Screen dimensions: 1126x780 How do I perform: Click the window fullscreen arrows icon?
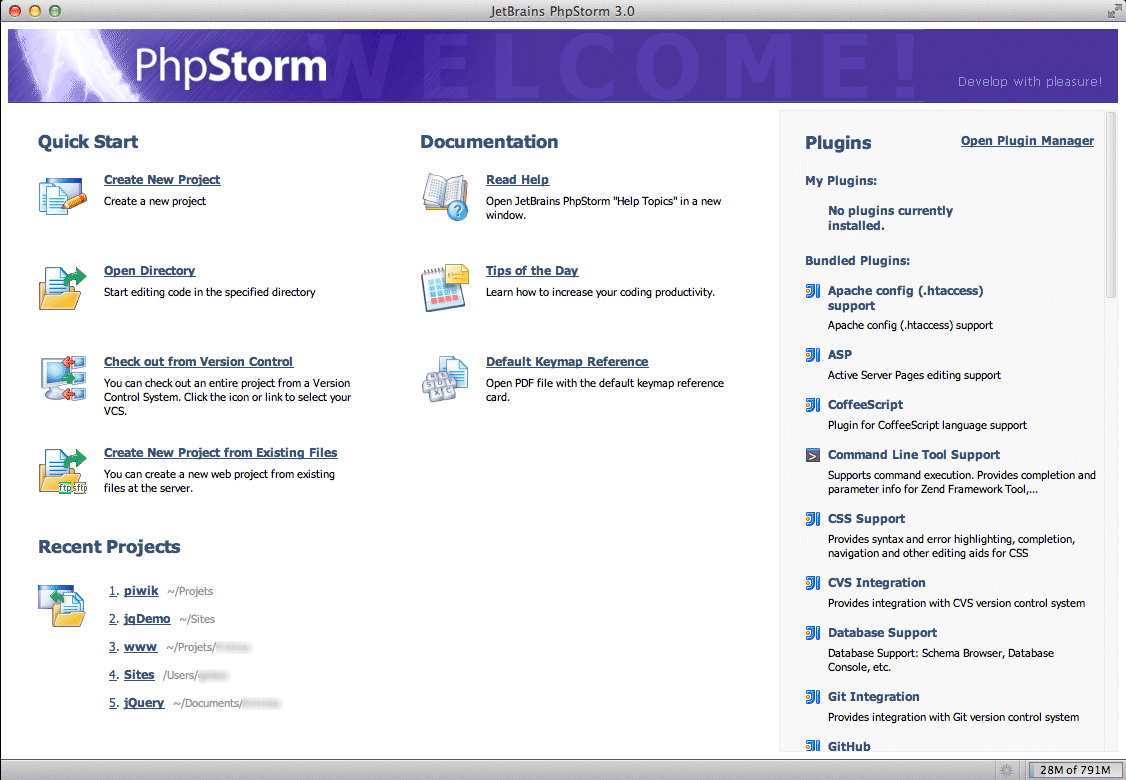(1113, 11)
